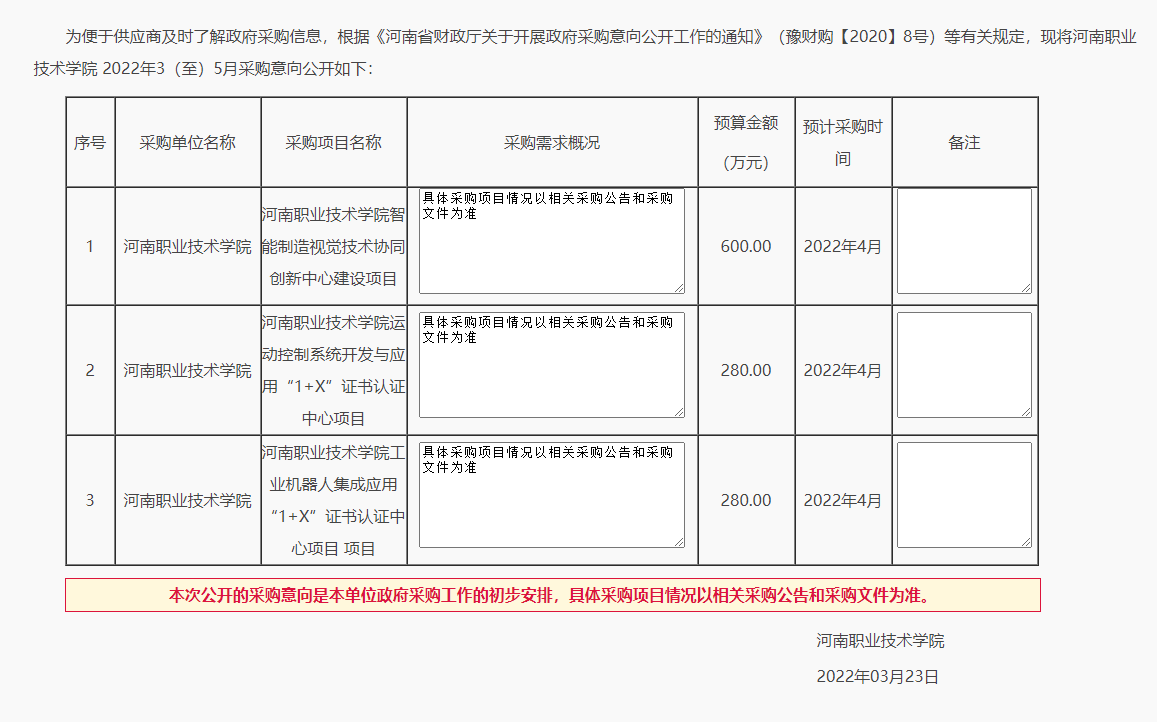Click the 预计采购时间 column header
This screenshot has width=1157, height=722.
843,142
